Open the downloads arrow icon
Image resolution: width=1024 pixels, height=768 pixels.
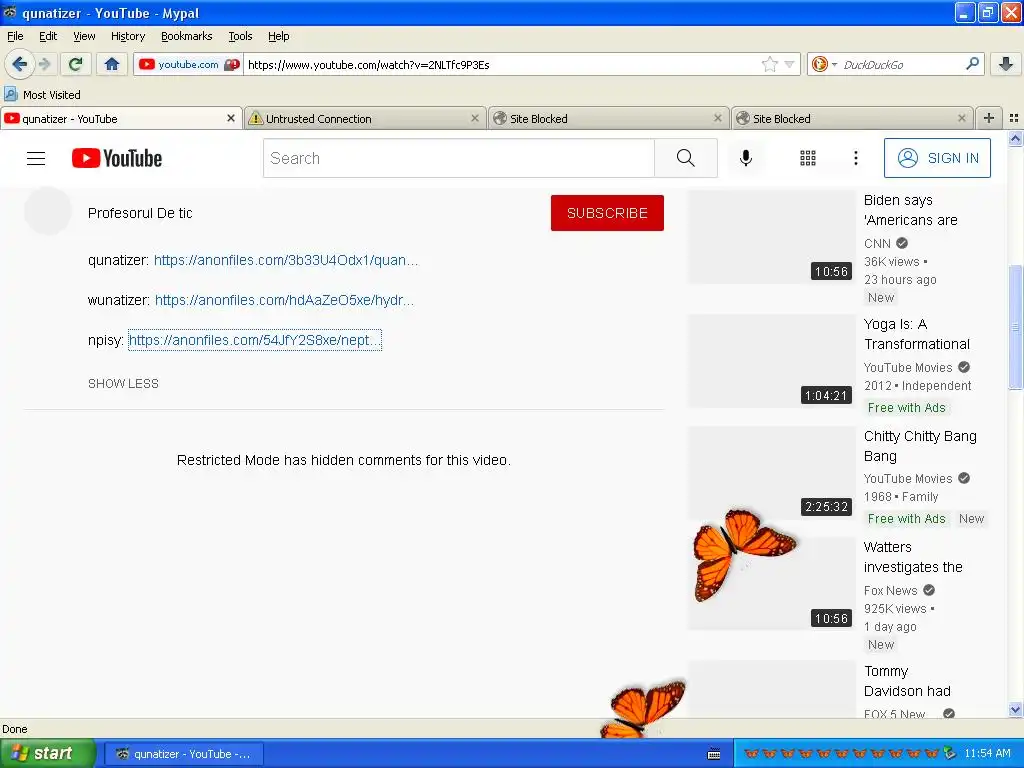tap(1006, 64)
